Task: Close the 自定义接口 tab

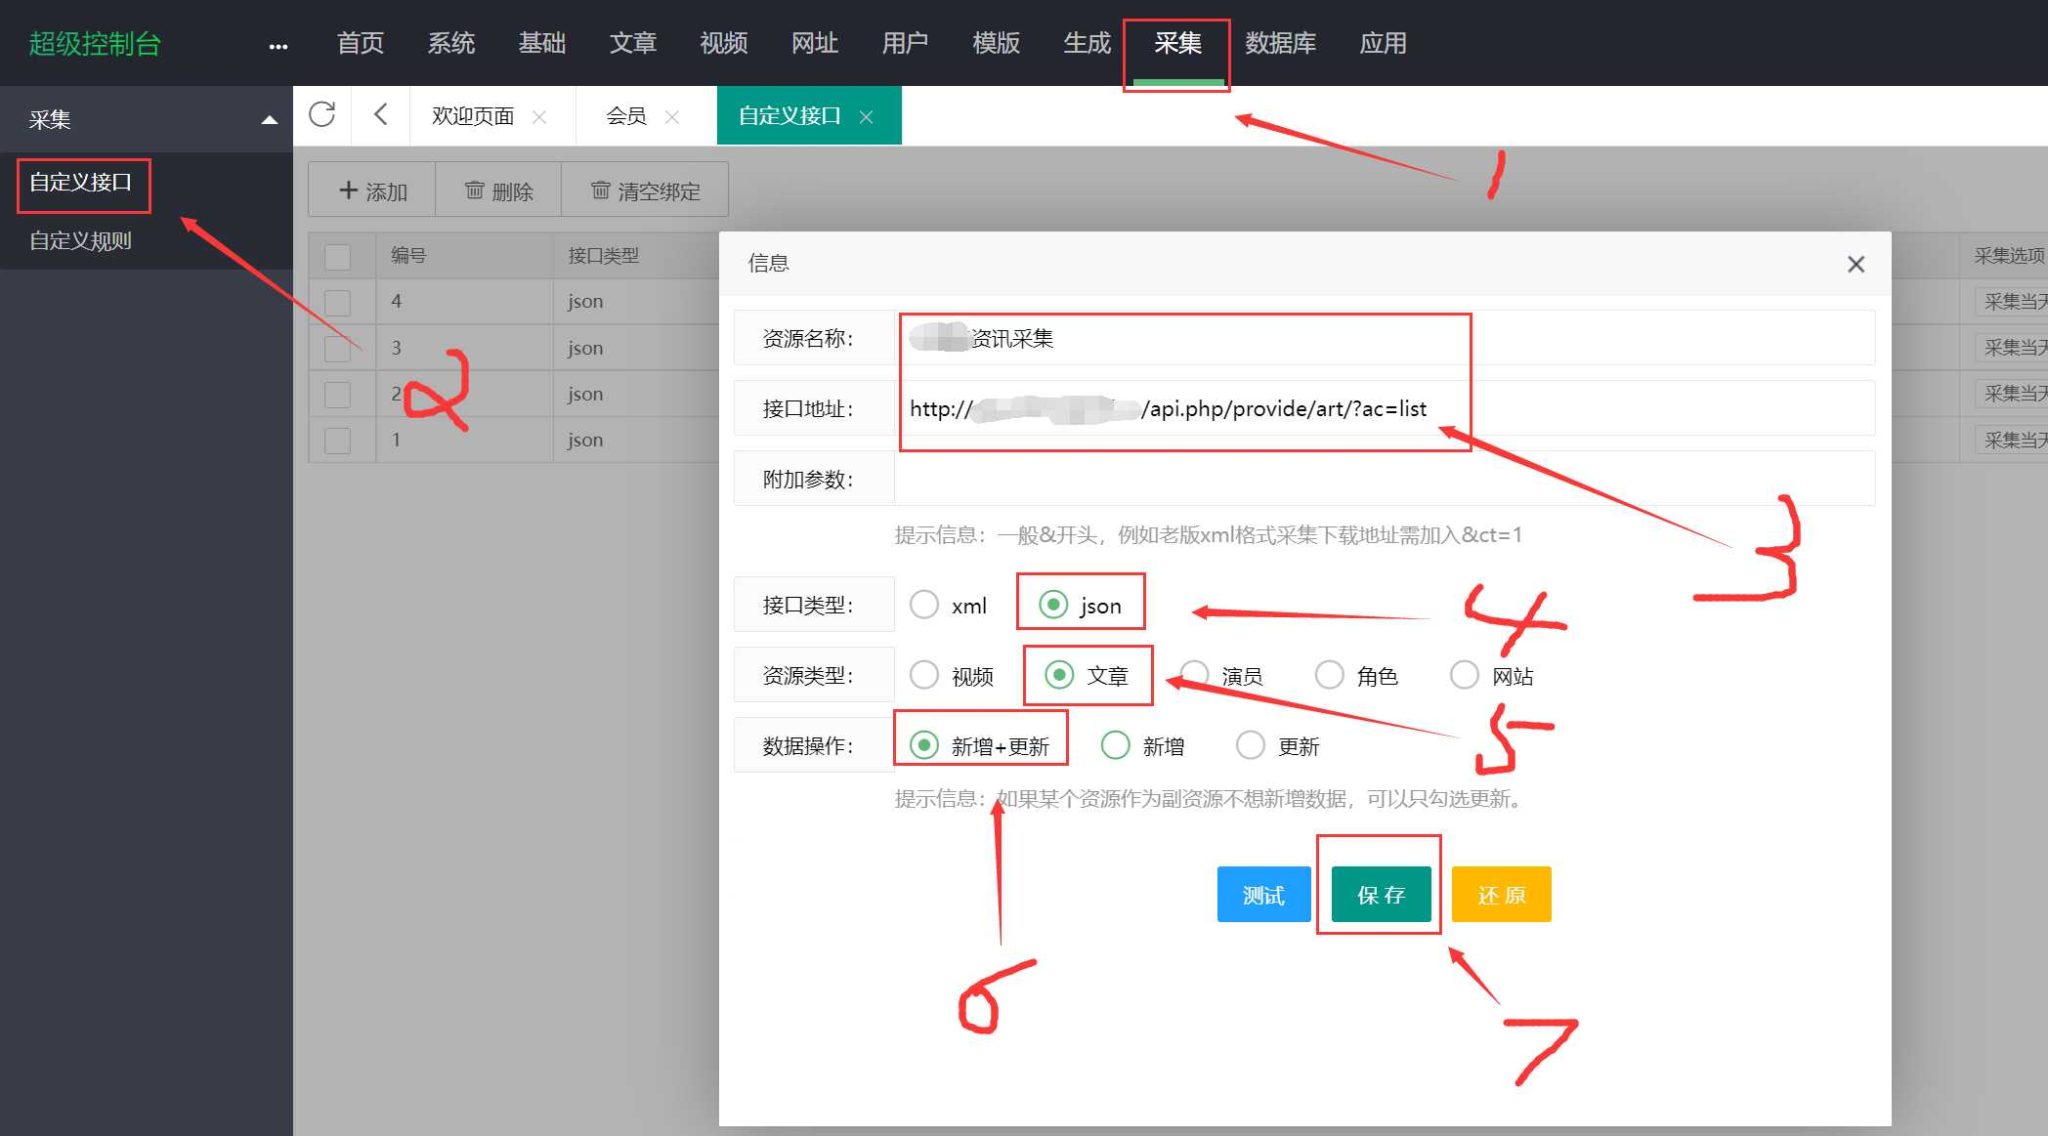Action: [866, 116]
